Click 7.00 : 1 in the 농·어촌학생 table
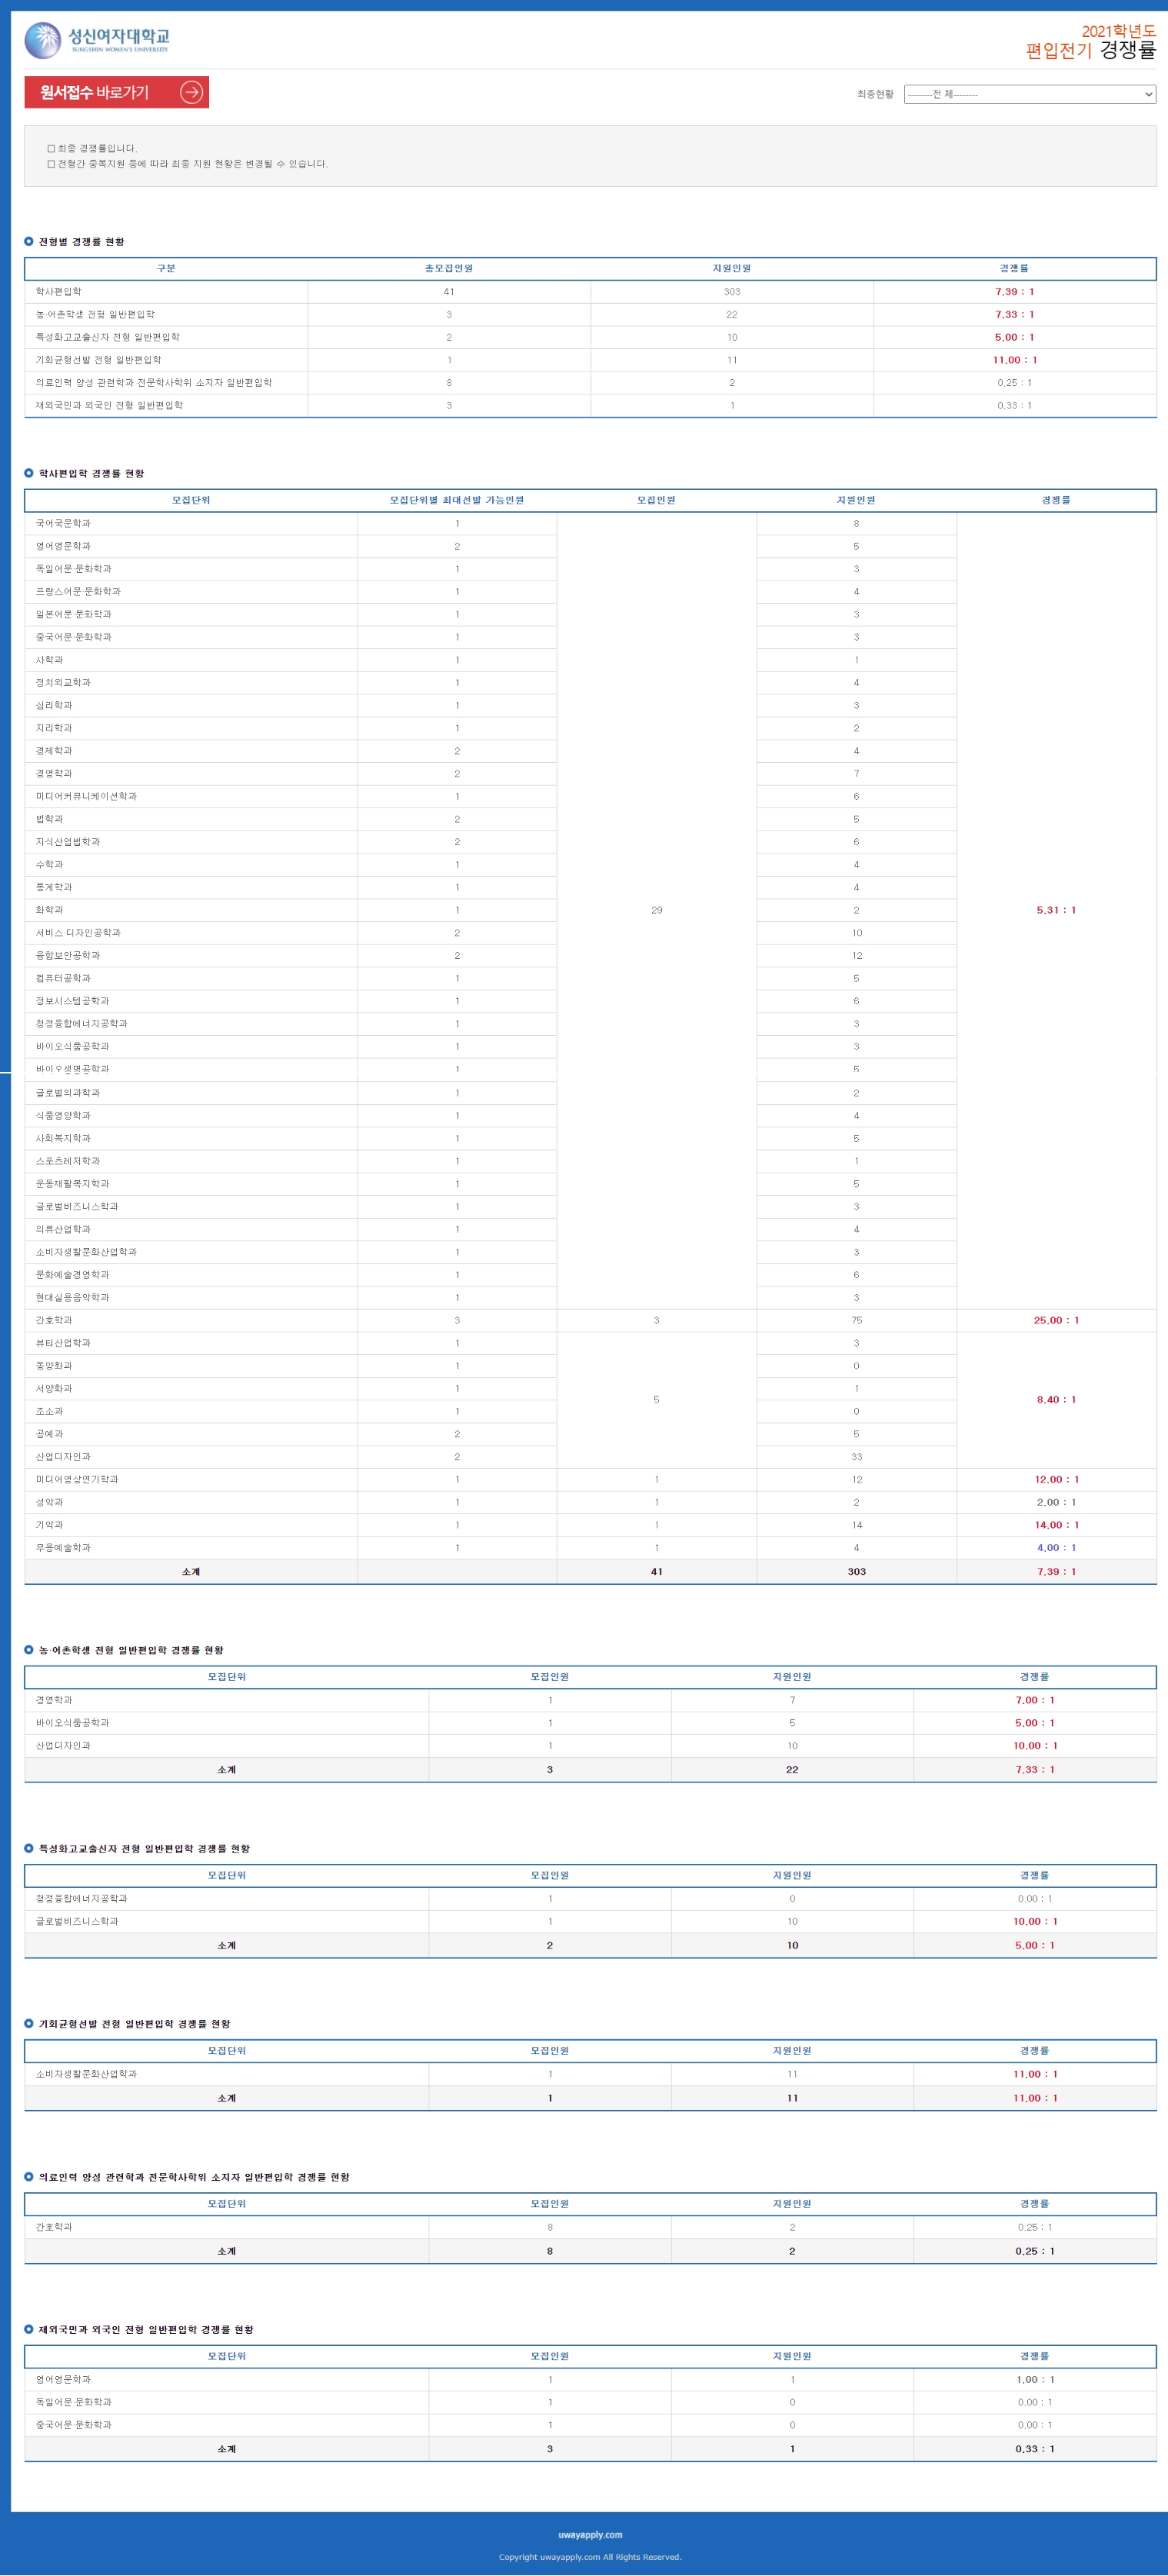Screen dimensions: 1168x2576 (x=1034, y=1700)
